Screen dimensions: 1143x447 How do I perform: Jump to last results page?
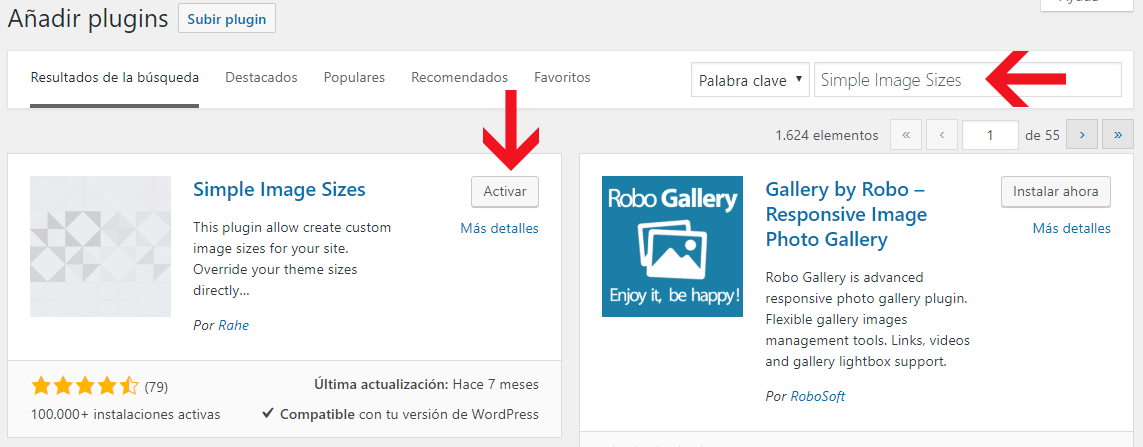pyautogui.click(x=1118, y=135)
